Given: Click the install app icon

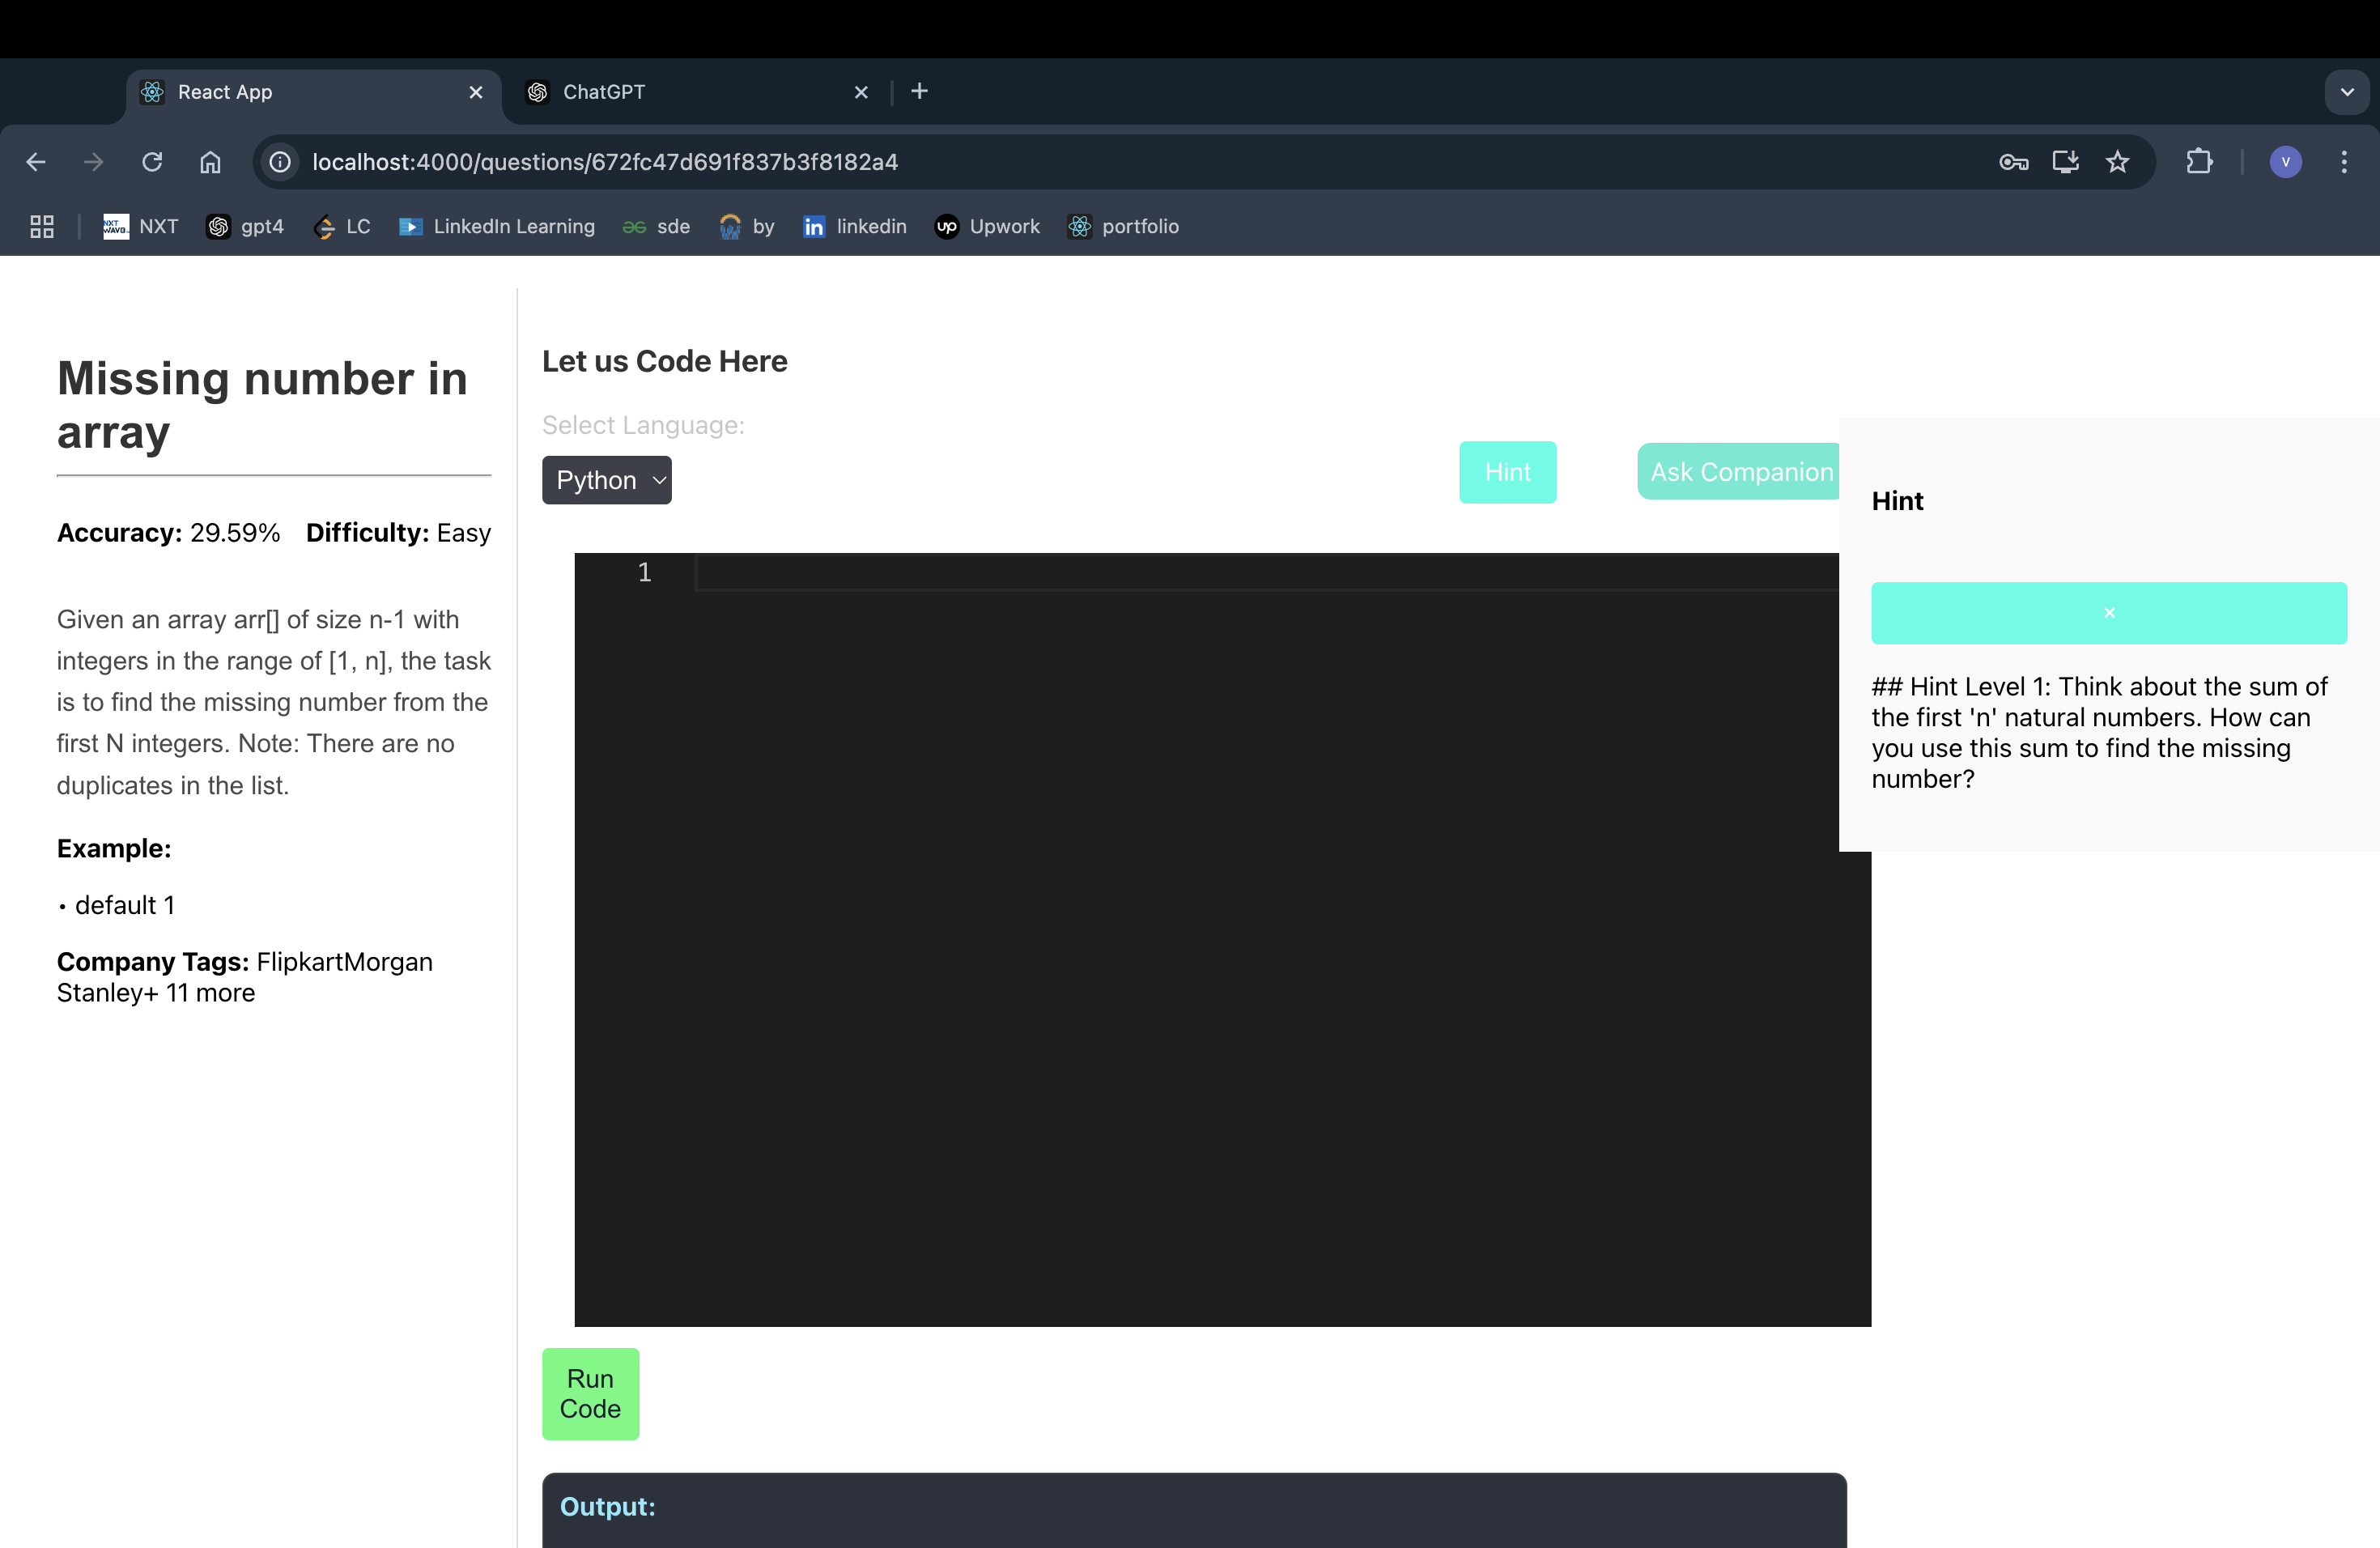Looking at the screenshot, I should coord(2065,162).
